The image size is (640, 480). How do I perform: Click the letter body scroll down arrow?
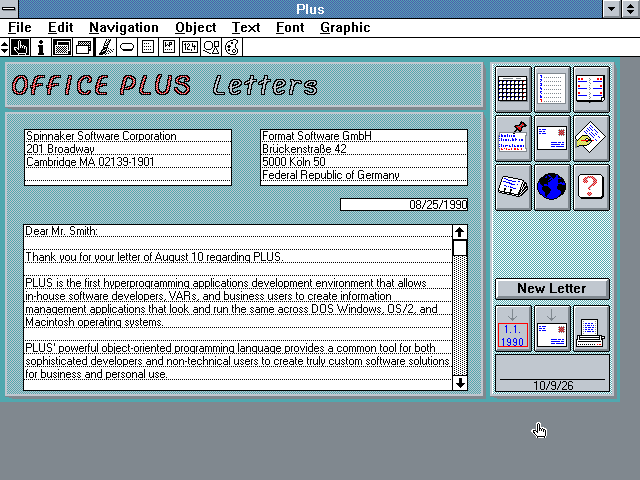460,383
